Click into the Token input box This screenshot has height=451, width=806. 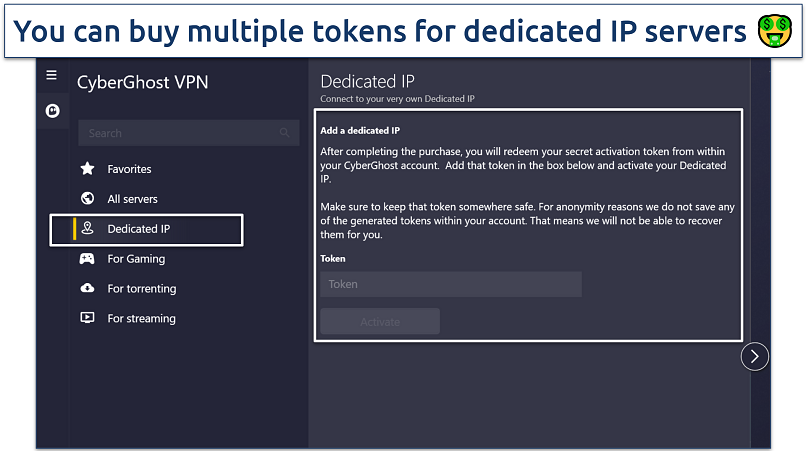(x=450, y=284)
